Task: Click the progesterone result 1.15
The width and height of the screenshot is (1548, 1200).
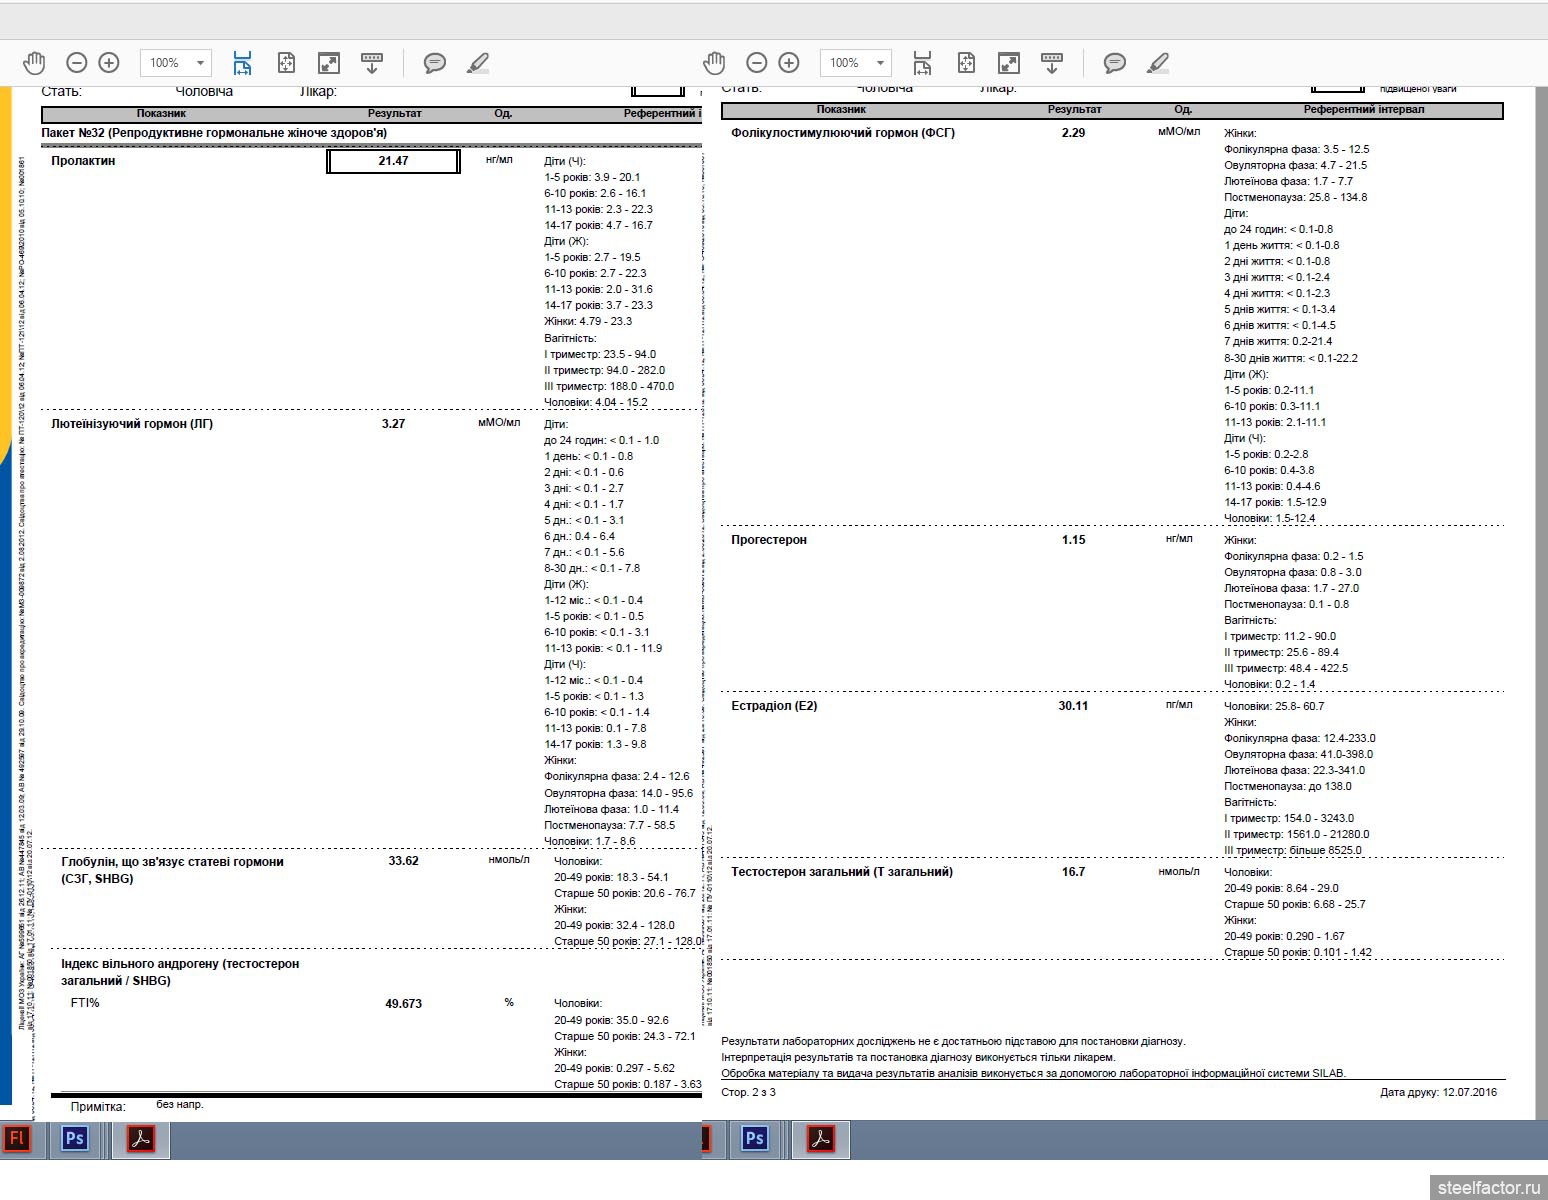Action: pos(1074,540)
